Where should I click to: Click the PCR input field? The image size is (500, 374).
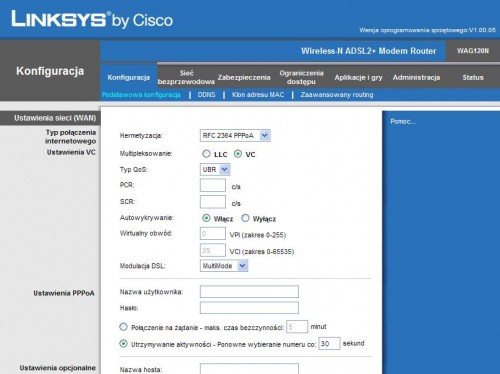pyautogui.click(x=213, y=185)
